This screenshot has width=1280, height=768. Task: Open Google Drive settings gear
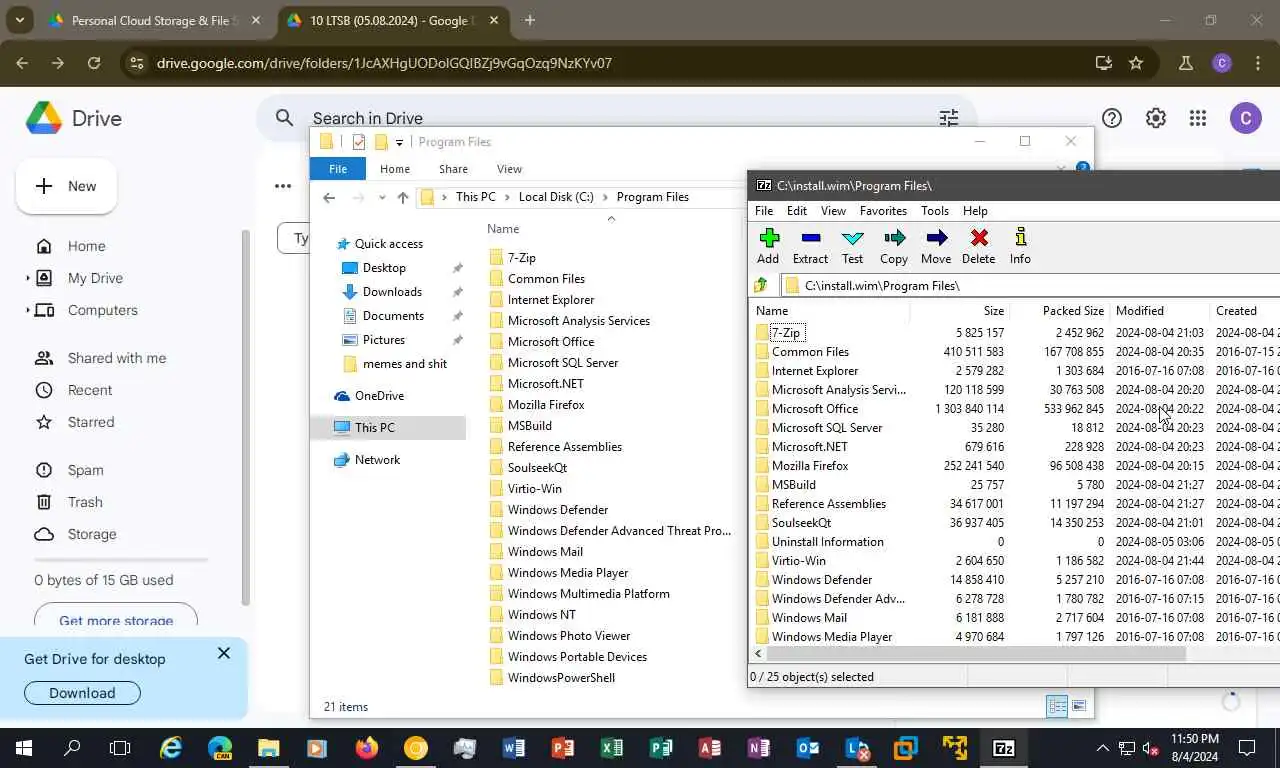(1155, 118)
